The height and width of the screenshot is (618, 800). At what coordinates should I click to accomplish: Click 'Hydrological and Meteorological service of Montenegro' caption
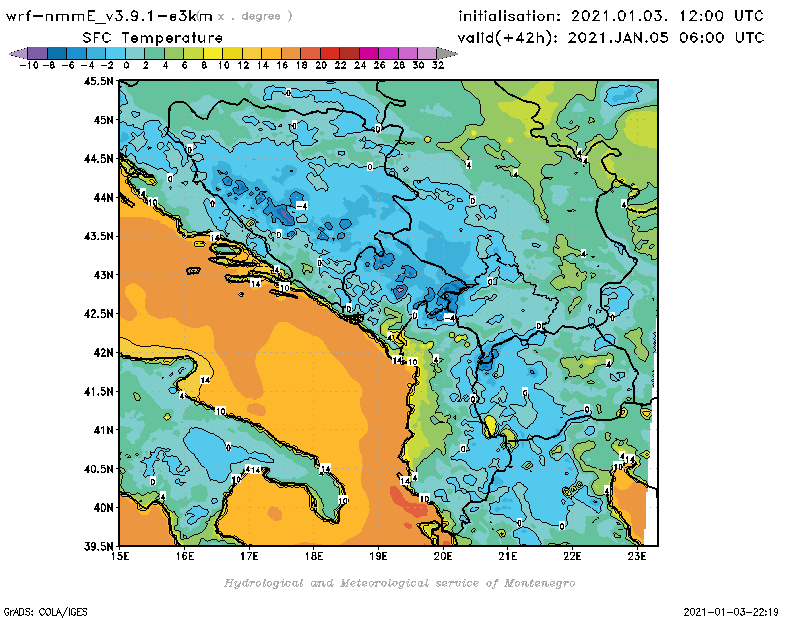(x=399, y=583)
